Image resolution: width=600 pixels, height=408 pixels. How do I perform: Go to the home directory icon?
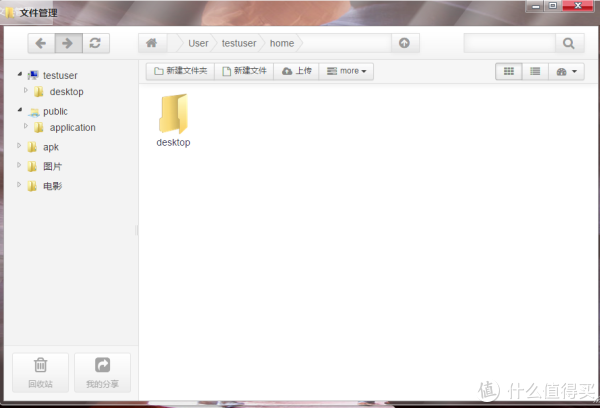(x=151, y=43)
